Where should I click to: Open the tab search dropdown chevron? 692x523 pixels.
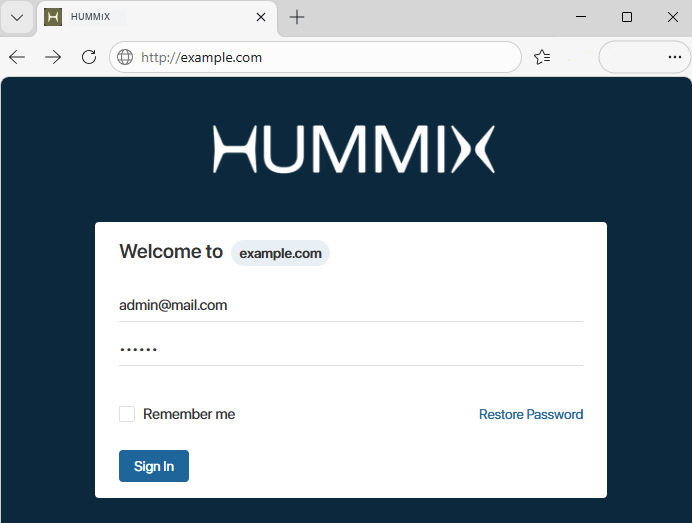click(17, 18)
